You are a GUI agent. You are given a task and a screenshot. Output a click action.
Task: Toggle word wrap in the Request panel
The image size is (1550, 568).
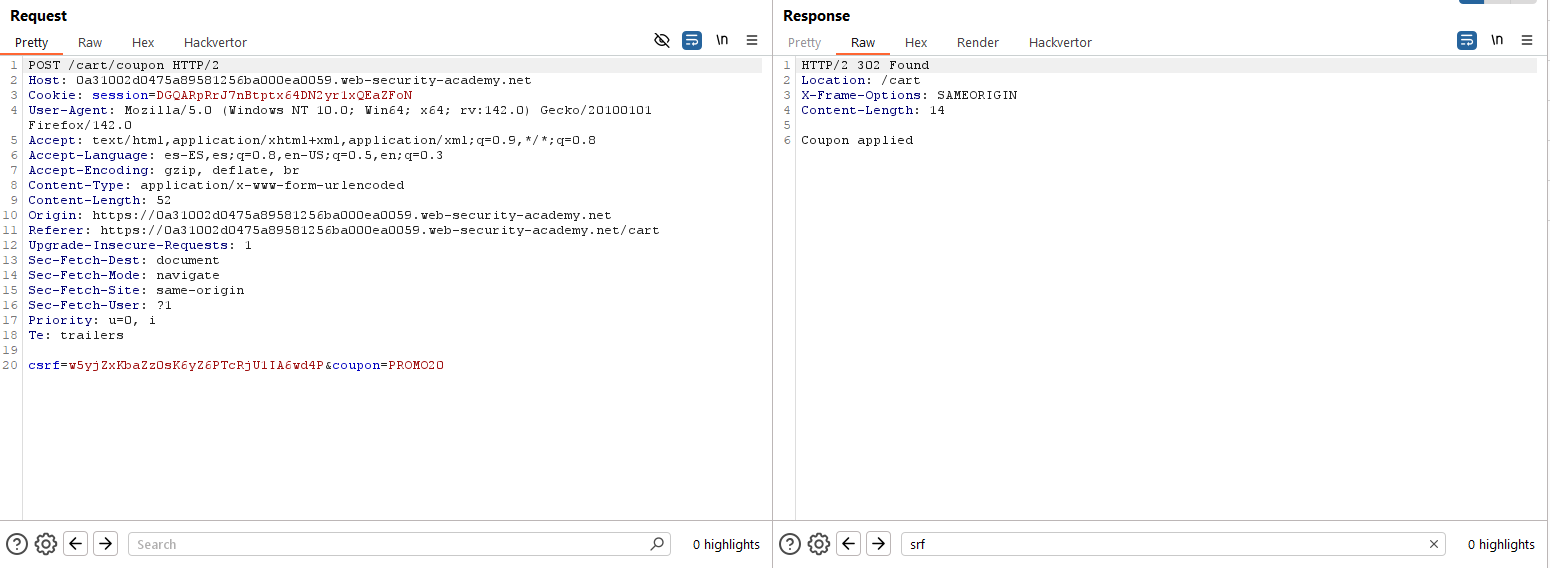692,40
